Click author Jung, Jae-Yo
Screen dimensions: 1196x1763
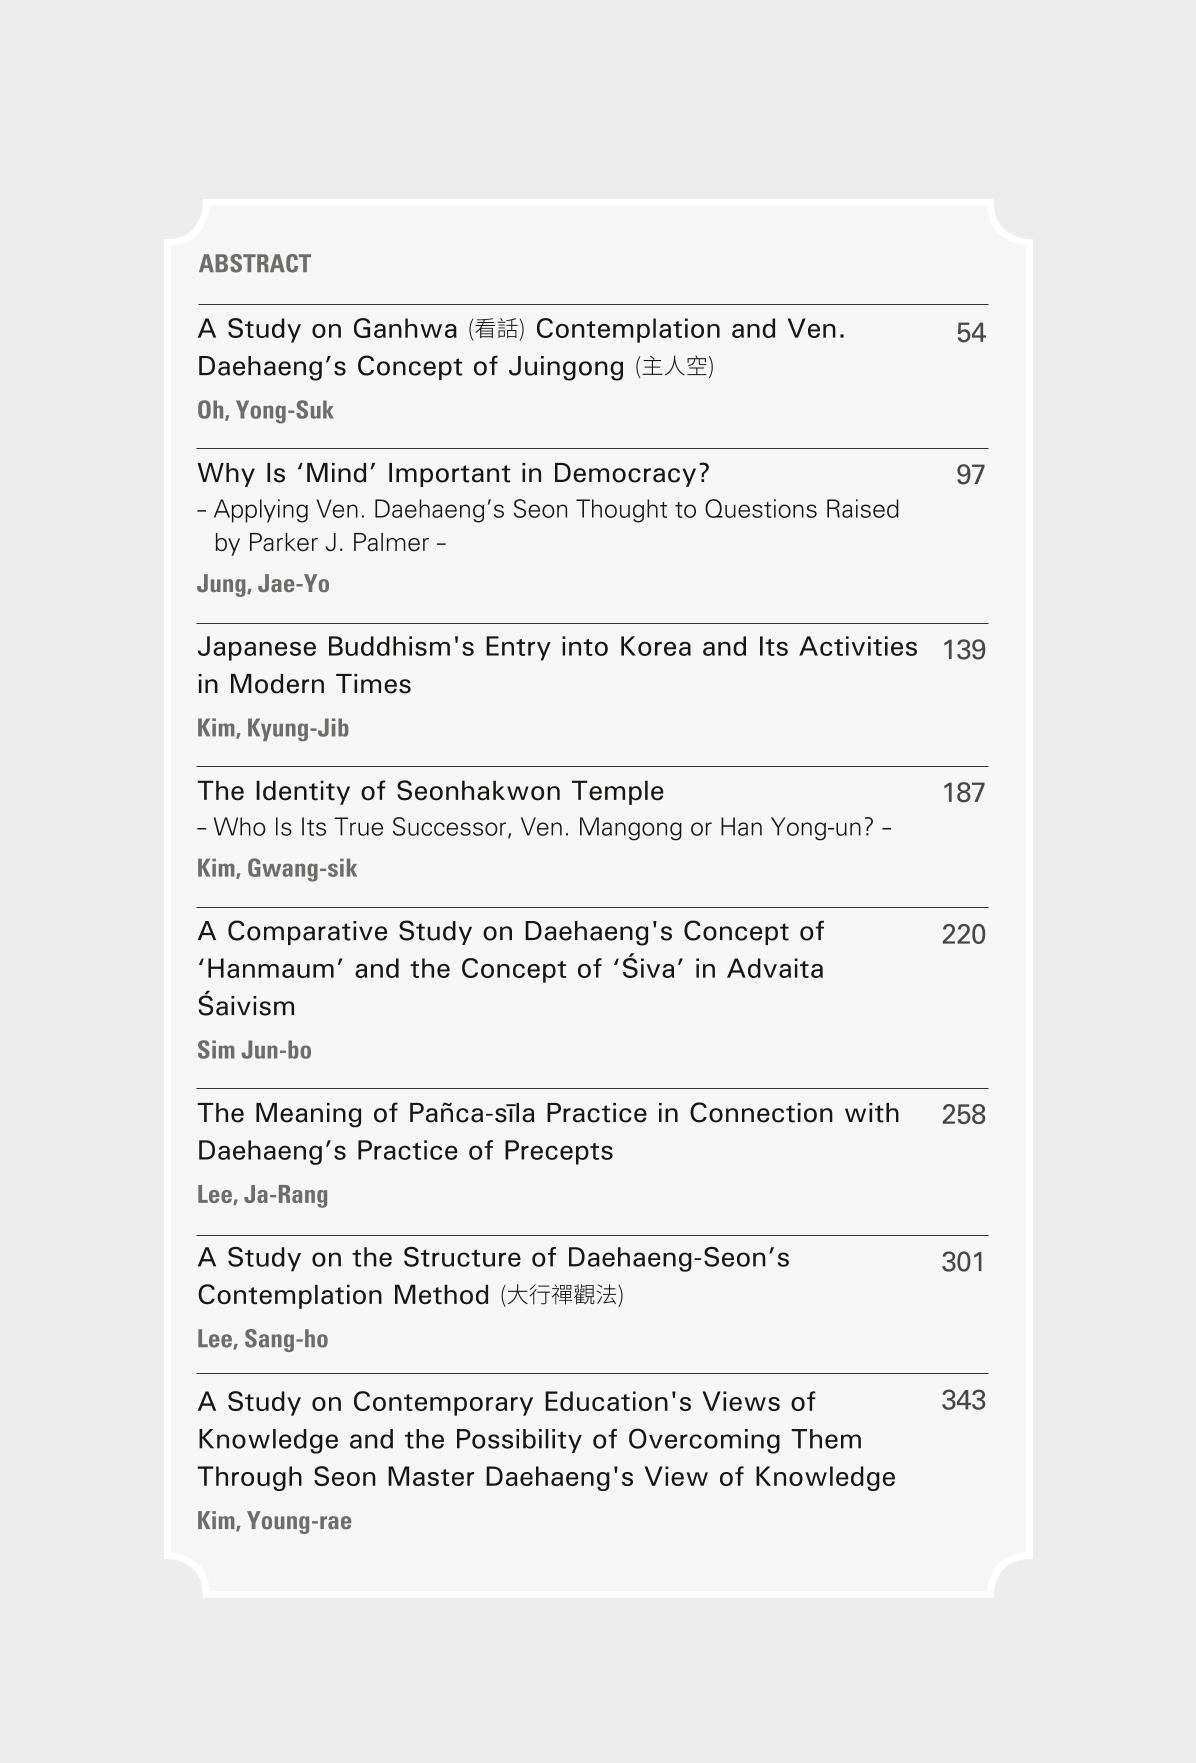(x=263, y=584)
